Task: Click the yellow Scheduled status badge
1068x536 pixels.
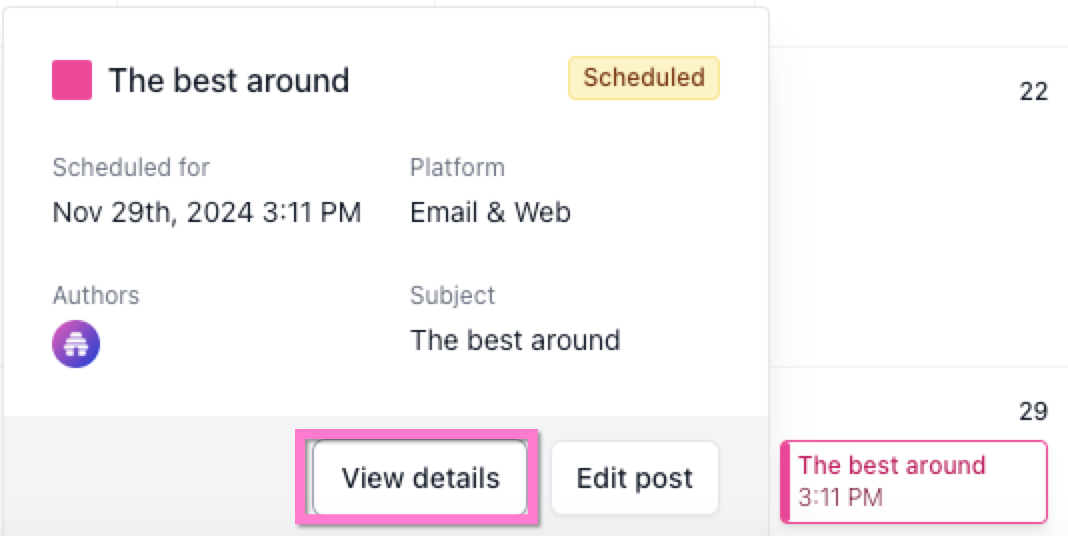Action: click(x=644, y=78)
